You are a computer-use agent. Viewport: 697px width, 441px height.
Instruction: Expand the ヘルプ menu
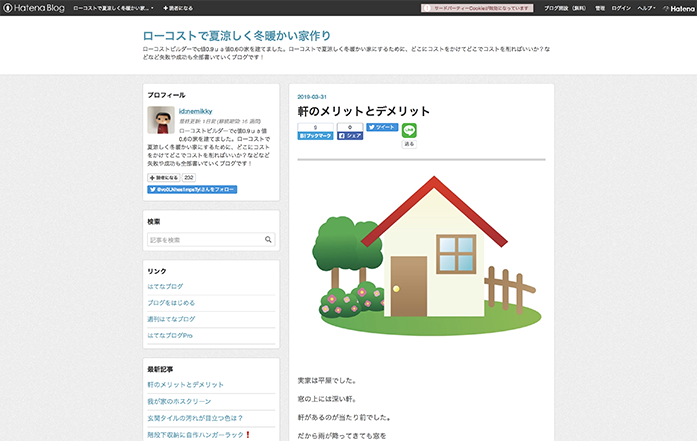(x=646, y=8)
